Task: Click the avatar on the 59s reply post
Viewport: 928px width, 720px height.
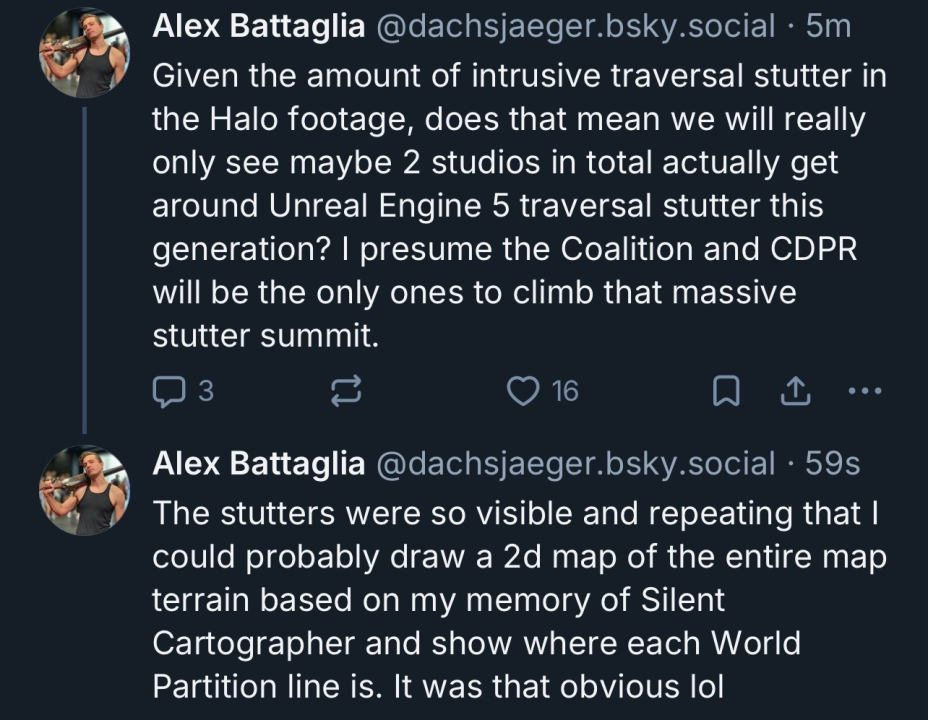Action: click(85, 491)
